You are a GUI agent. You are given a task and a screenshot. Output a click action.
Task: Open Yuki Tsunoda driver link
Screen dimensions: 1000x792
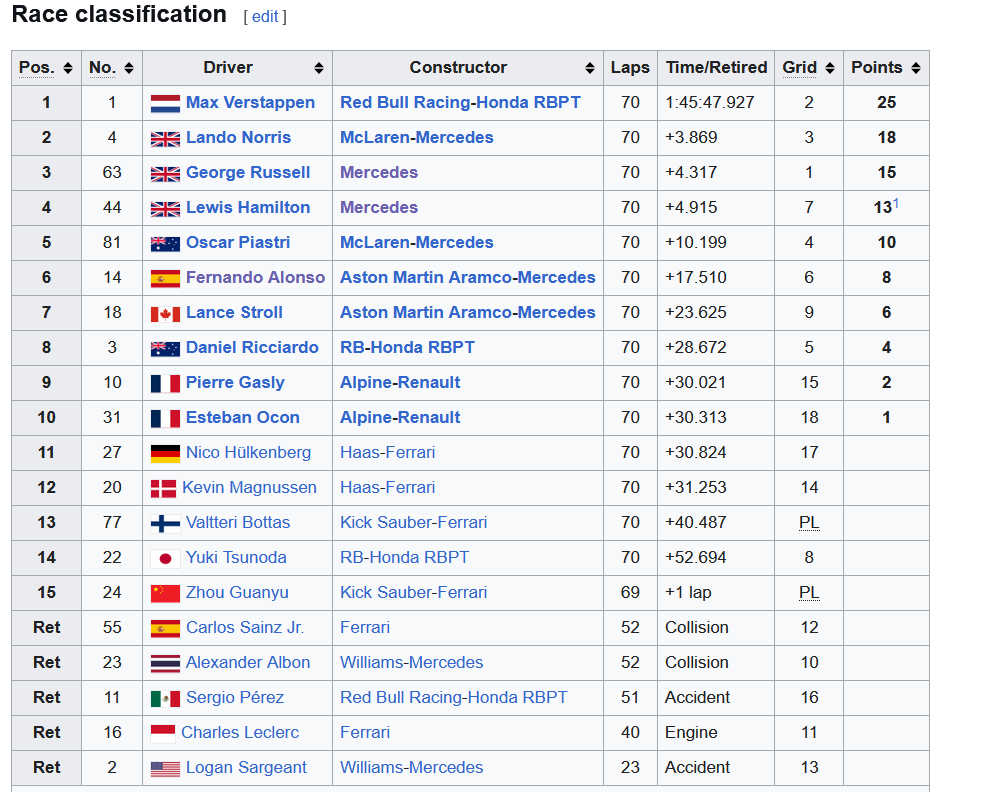(236, 558)
